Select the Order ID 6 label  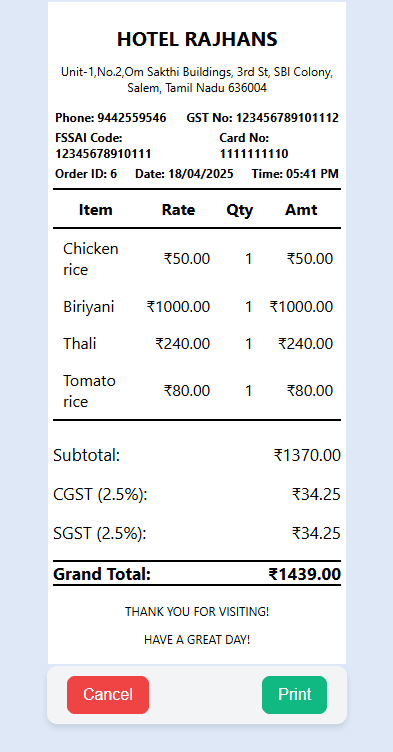pyautogui.click(x=86, y=174)
